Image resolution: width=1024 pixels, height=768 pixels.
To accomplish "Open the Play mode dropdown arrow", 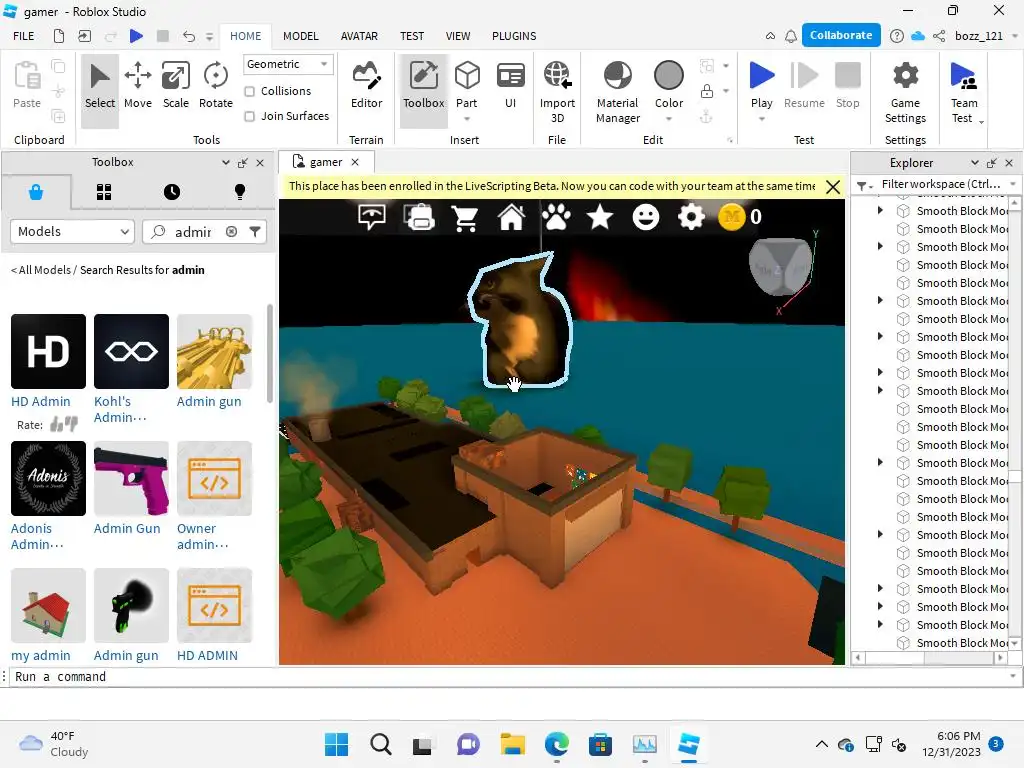I will [x=761, y=119].
